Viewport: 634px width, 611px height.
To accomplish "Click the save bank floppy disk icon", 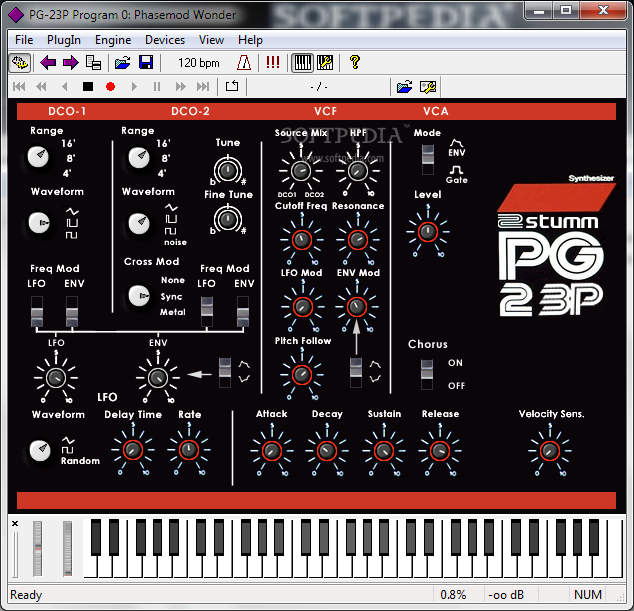I will point(146,63).
